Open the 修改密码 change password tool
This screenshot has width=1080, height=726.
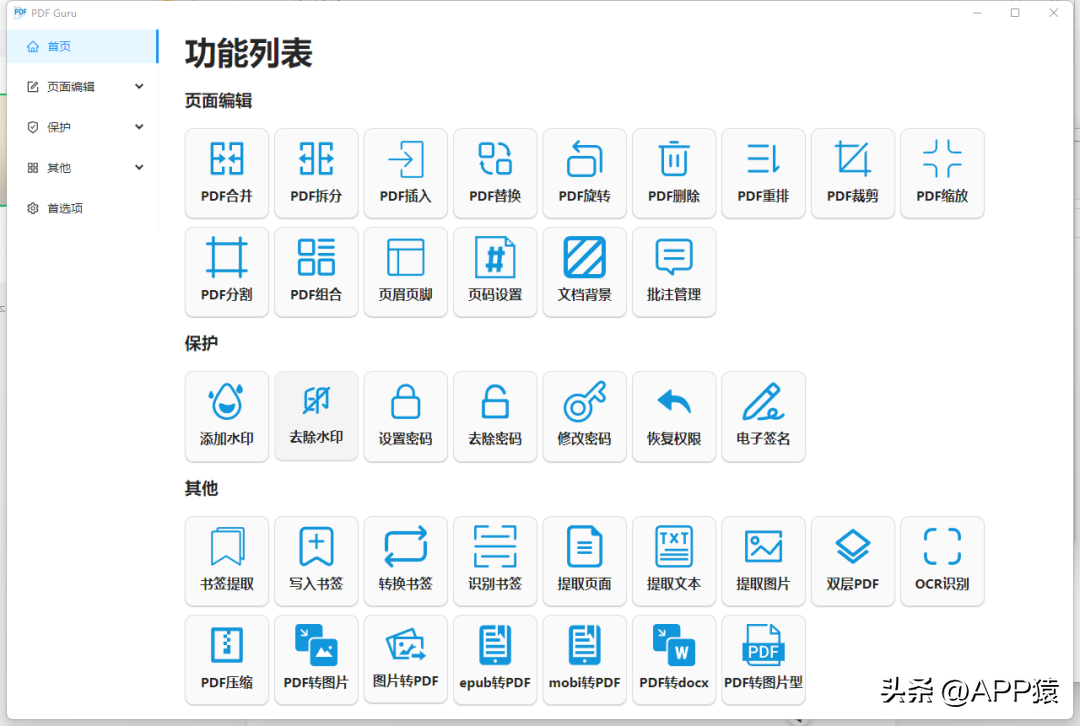click(x=585, y=417)
